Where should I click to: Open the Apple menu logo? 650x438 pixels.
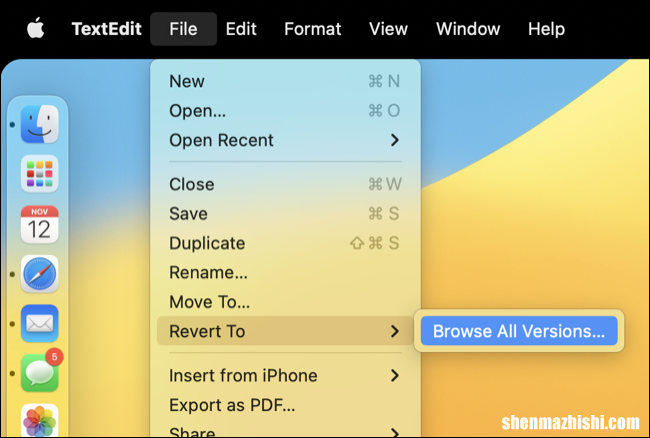coord(36,29)
